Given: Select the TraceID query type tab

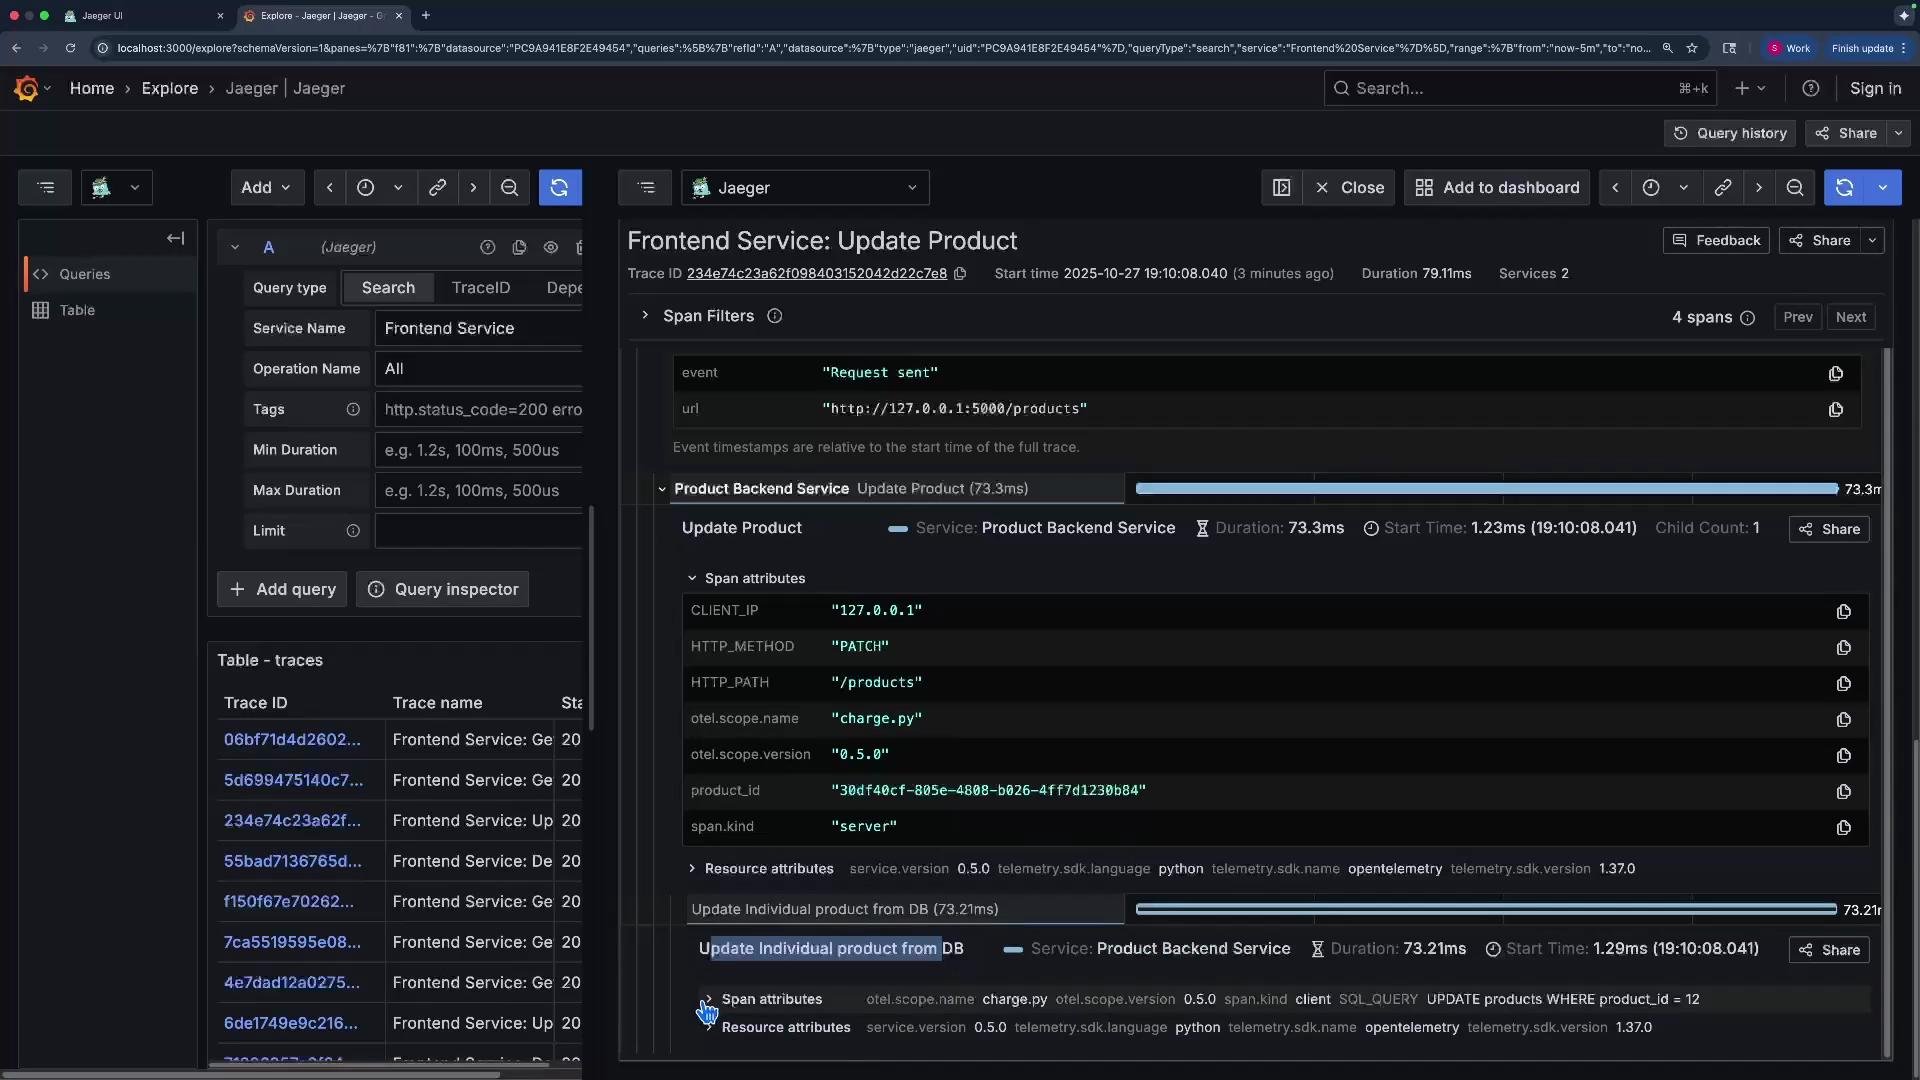Looking at the screenshot, I should point(481,287).
